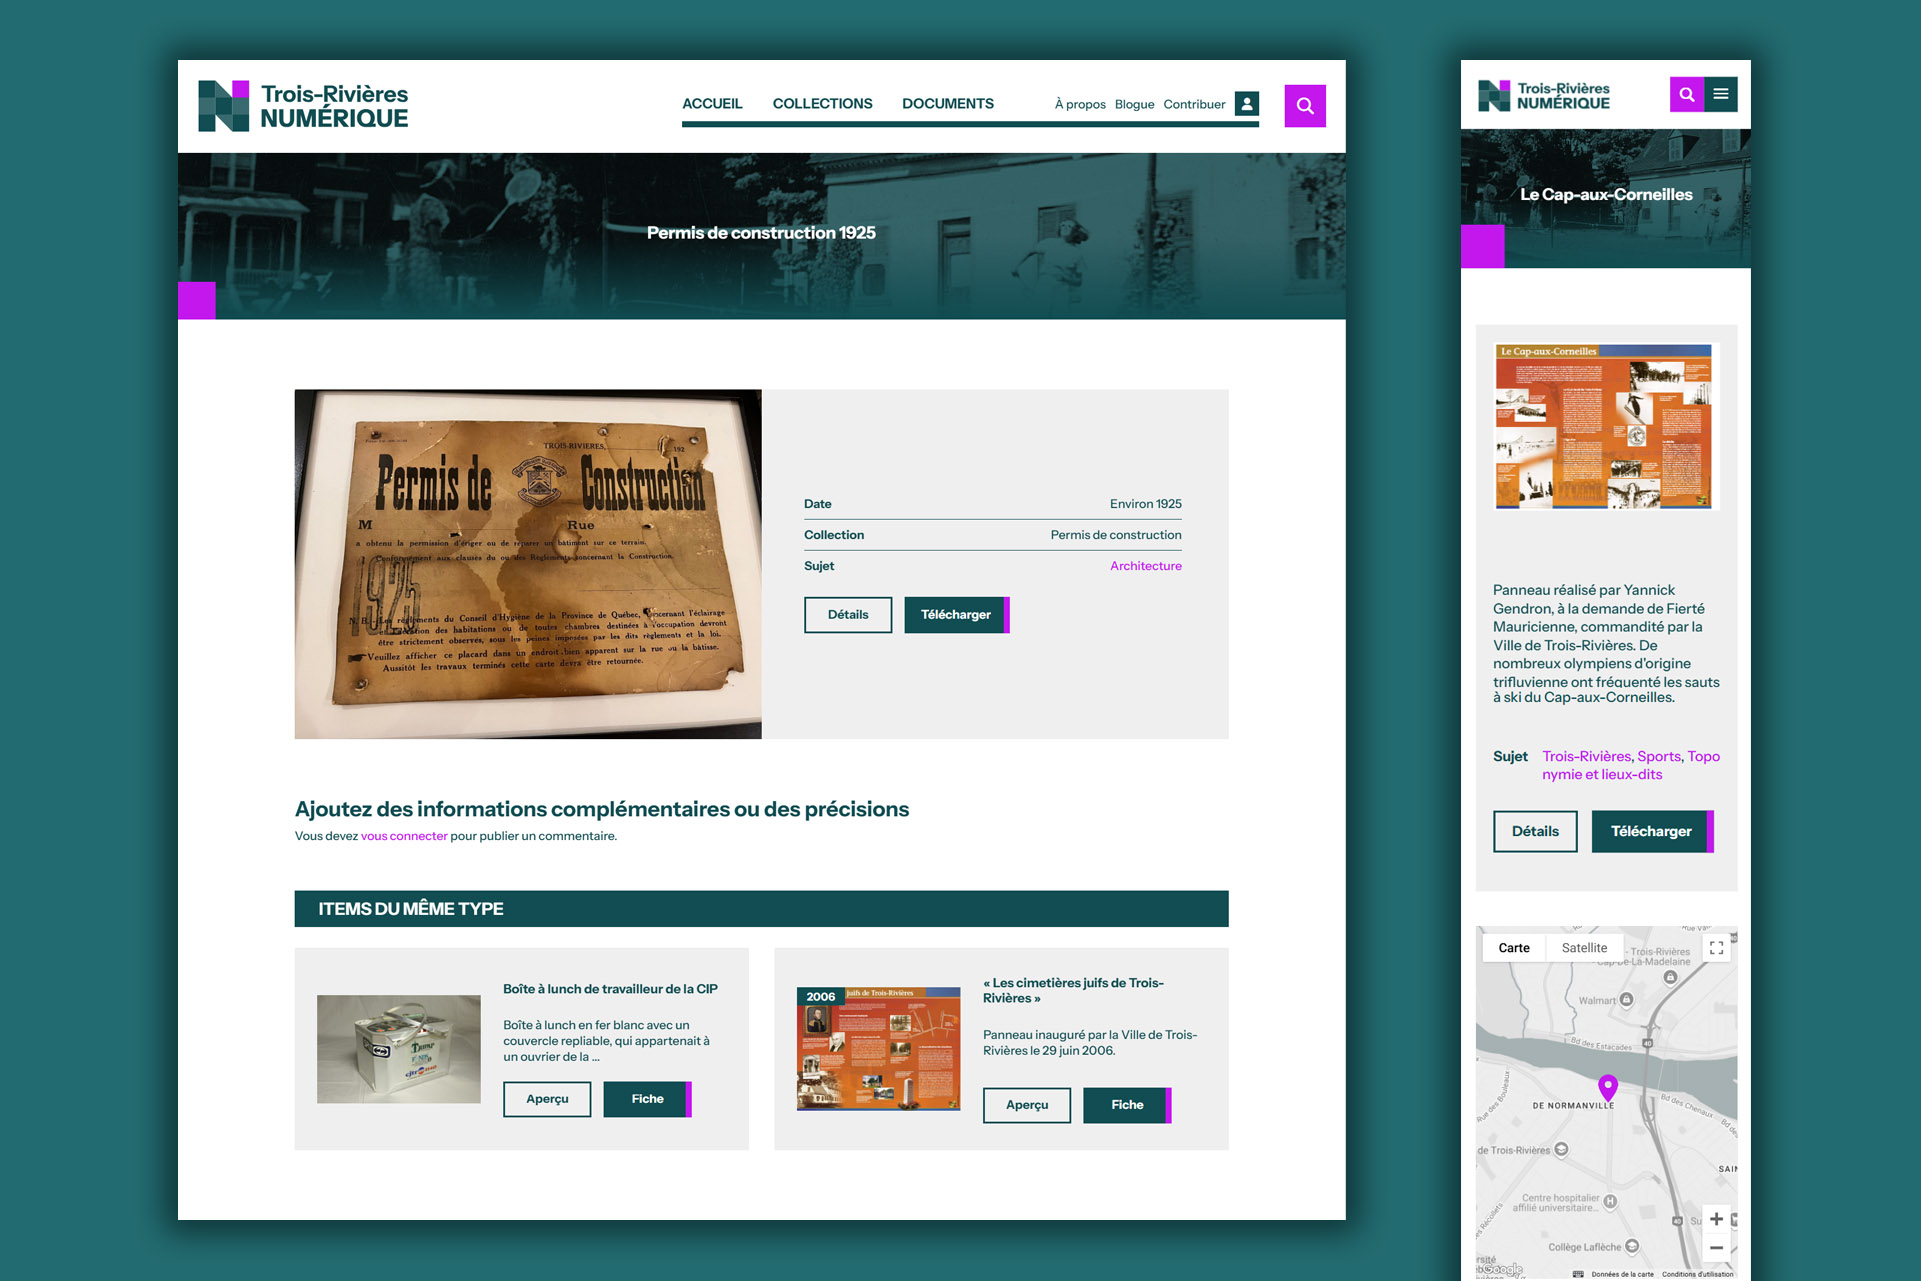Zoom in on the map
The height and width of the screenshot is (1281, 1921).
[x=1716, y=1219]
